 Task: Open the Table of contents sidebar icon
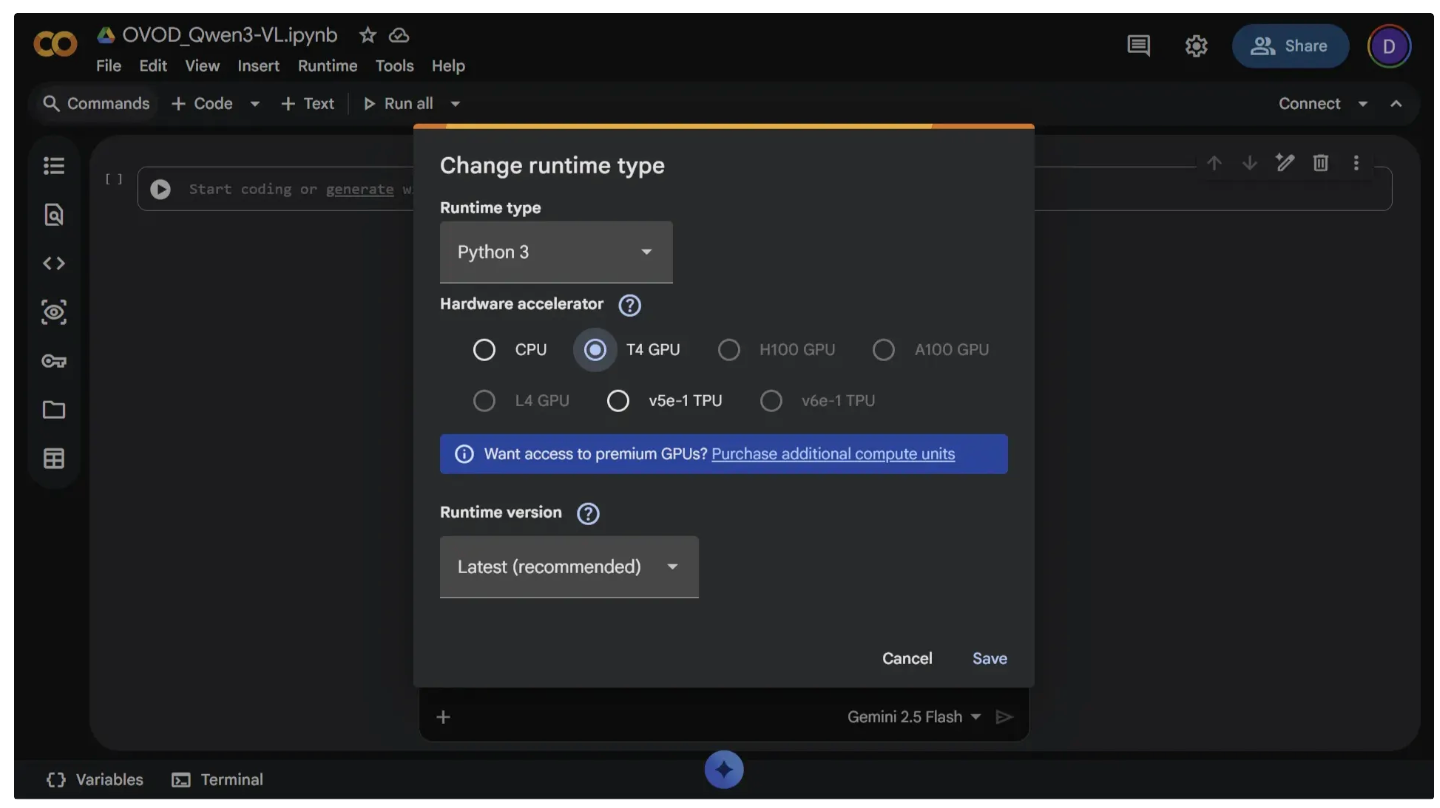[x=54, y=166]
